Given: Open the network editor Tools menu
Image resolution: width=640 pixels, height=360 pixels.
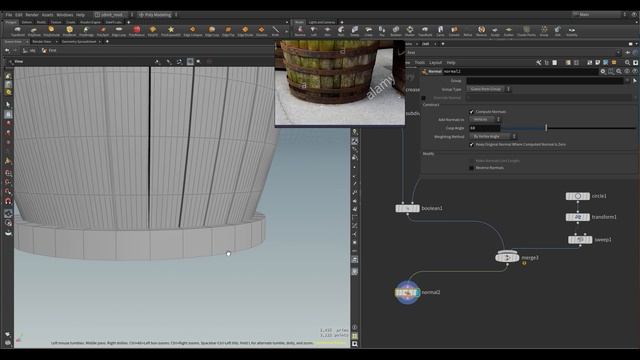Looking at the screenshot, I should pyautogui.click(x=420, y=62).
